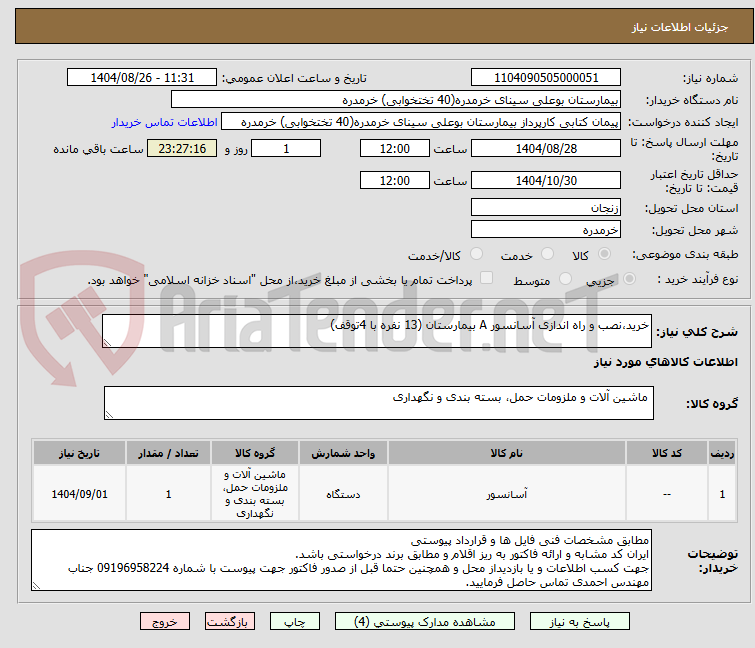Select the جزیی purchase type radio
The image size is (755, 648).
[629, 279]
